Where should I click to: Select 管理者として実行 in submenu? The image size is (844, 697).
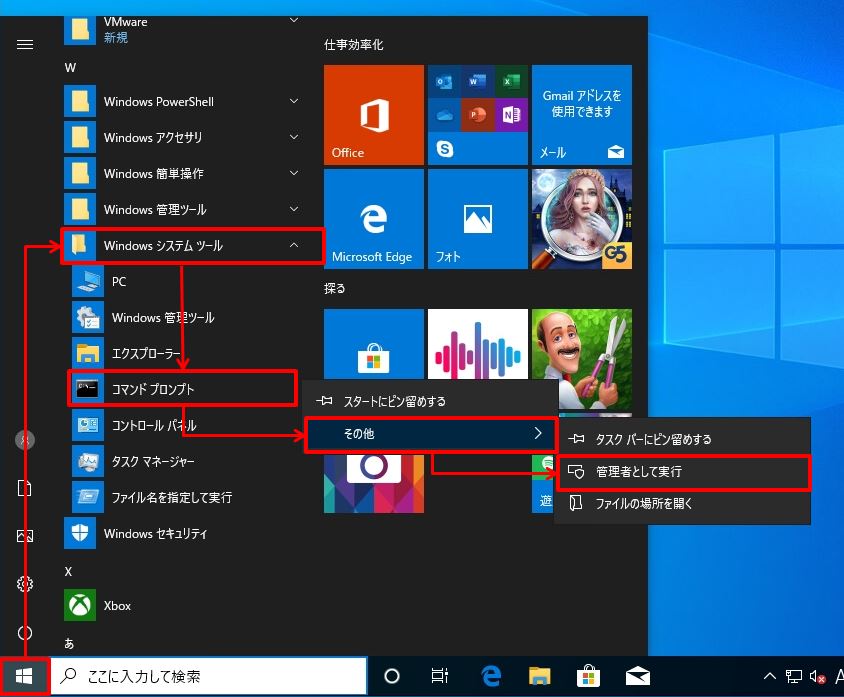coord(683,472)
